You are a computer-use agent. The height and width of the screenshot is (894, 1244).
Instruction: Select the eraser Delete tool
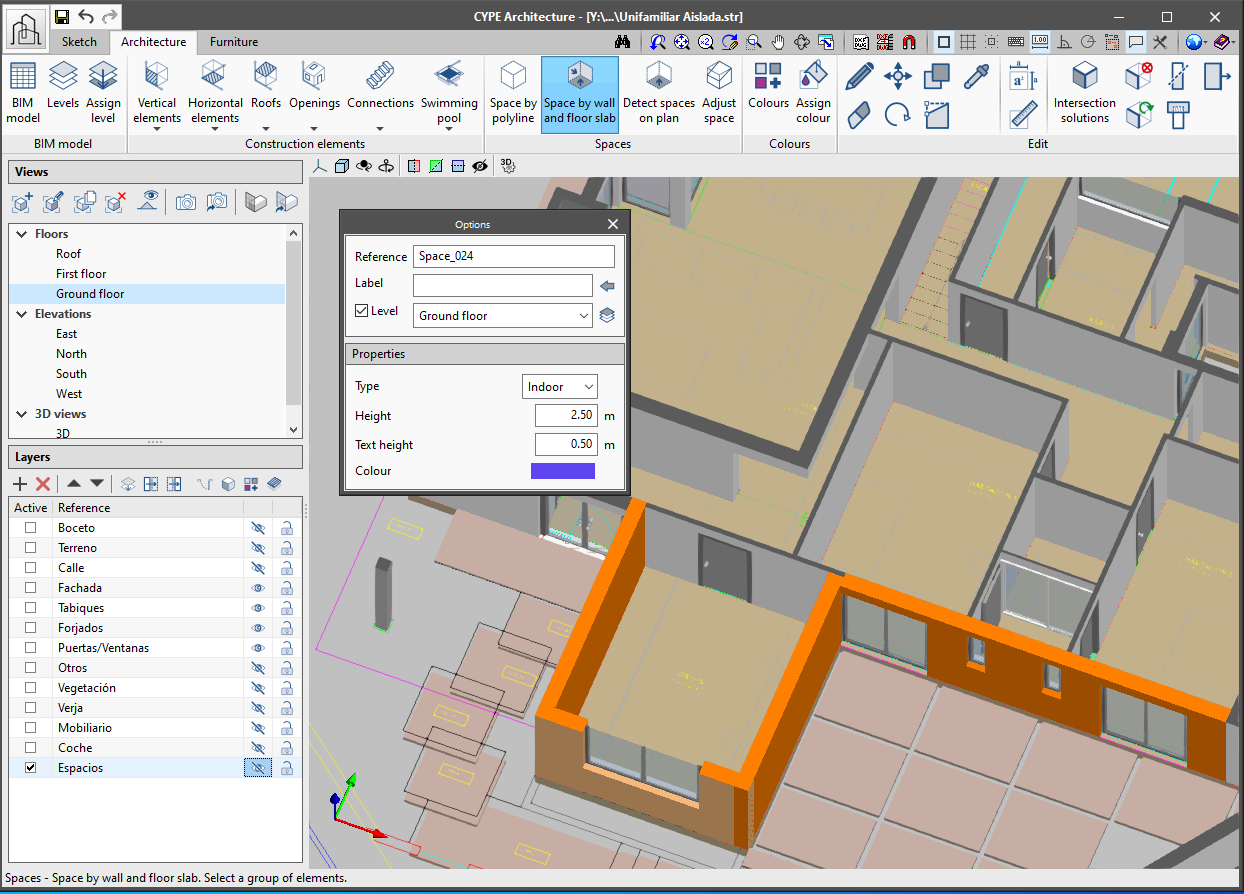859,115
